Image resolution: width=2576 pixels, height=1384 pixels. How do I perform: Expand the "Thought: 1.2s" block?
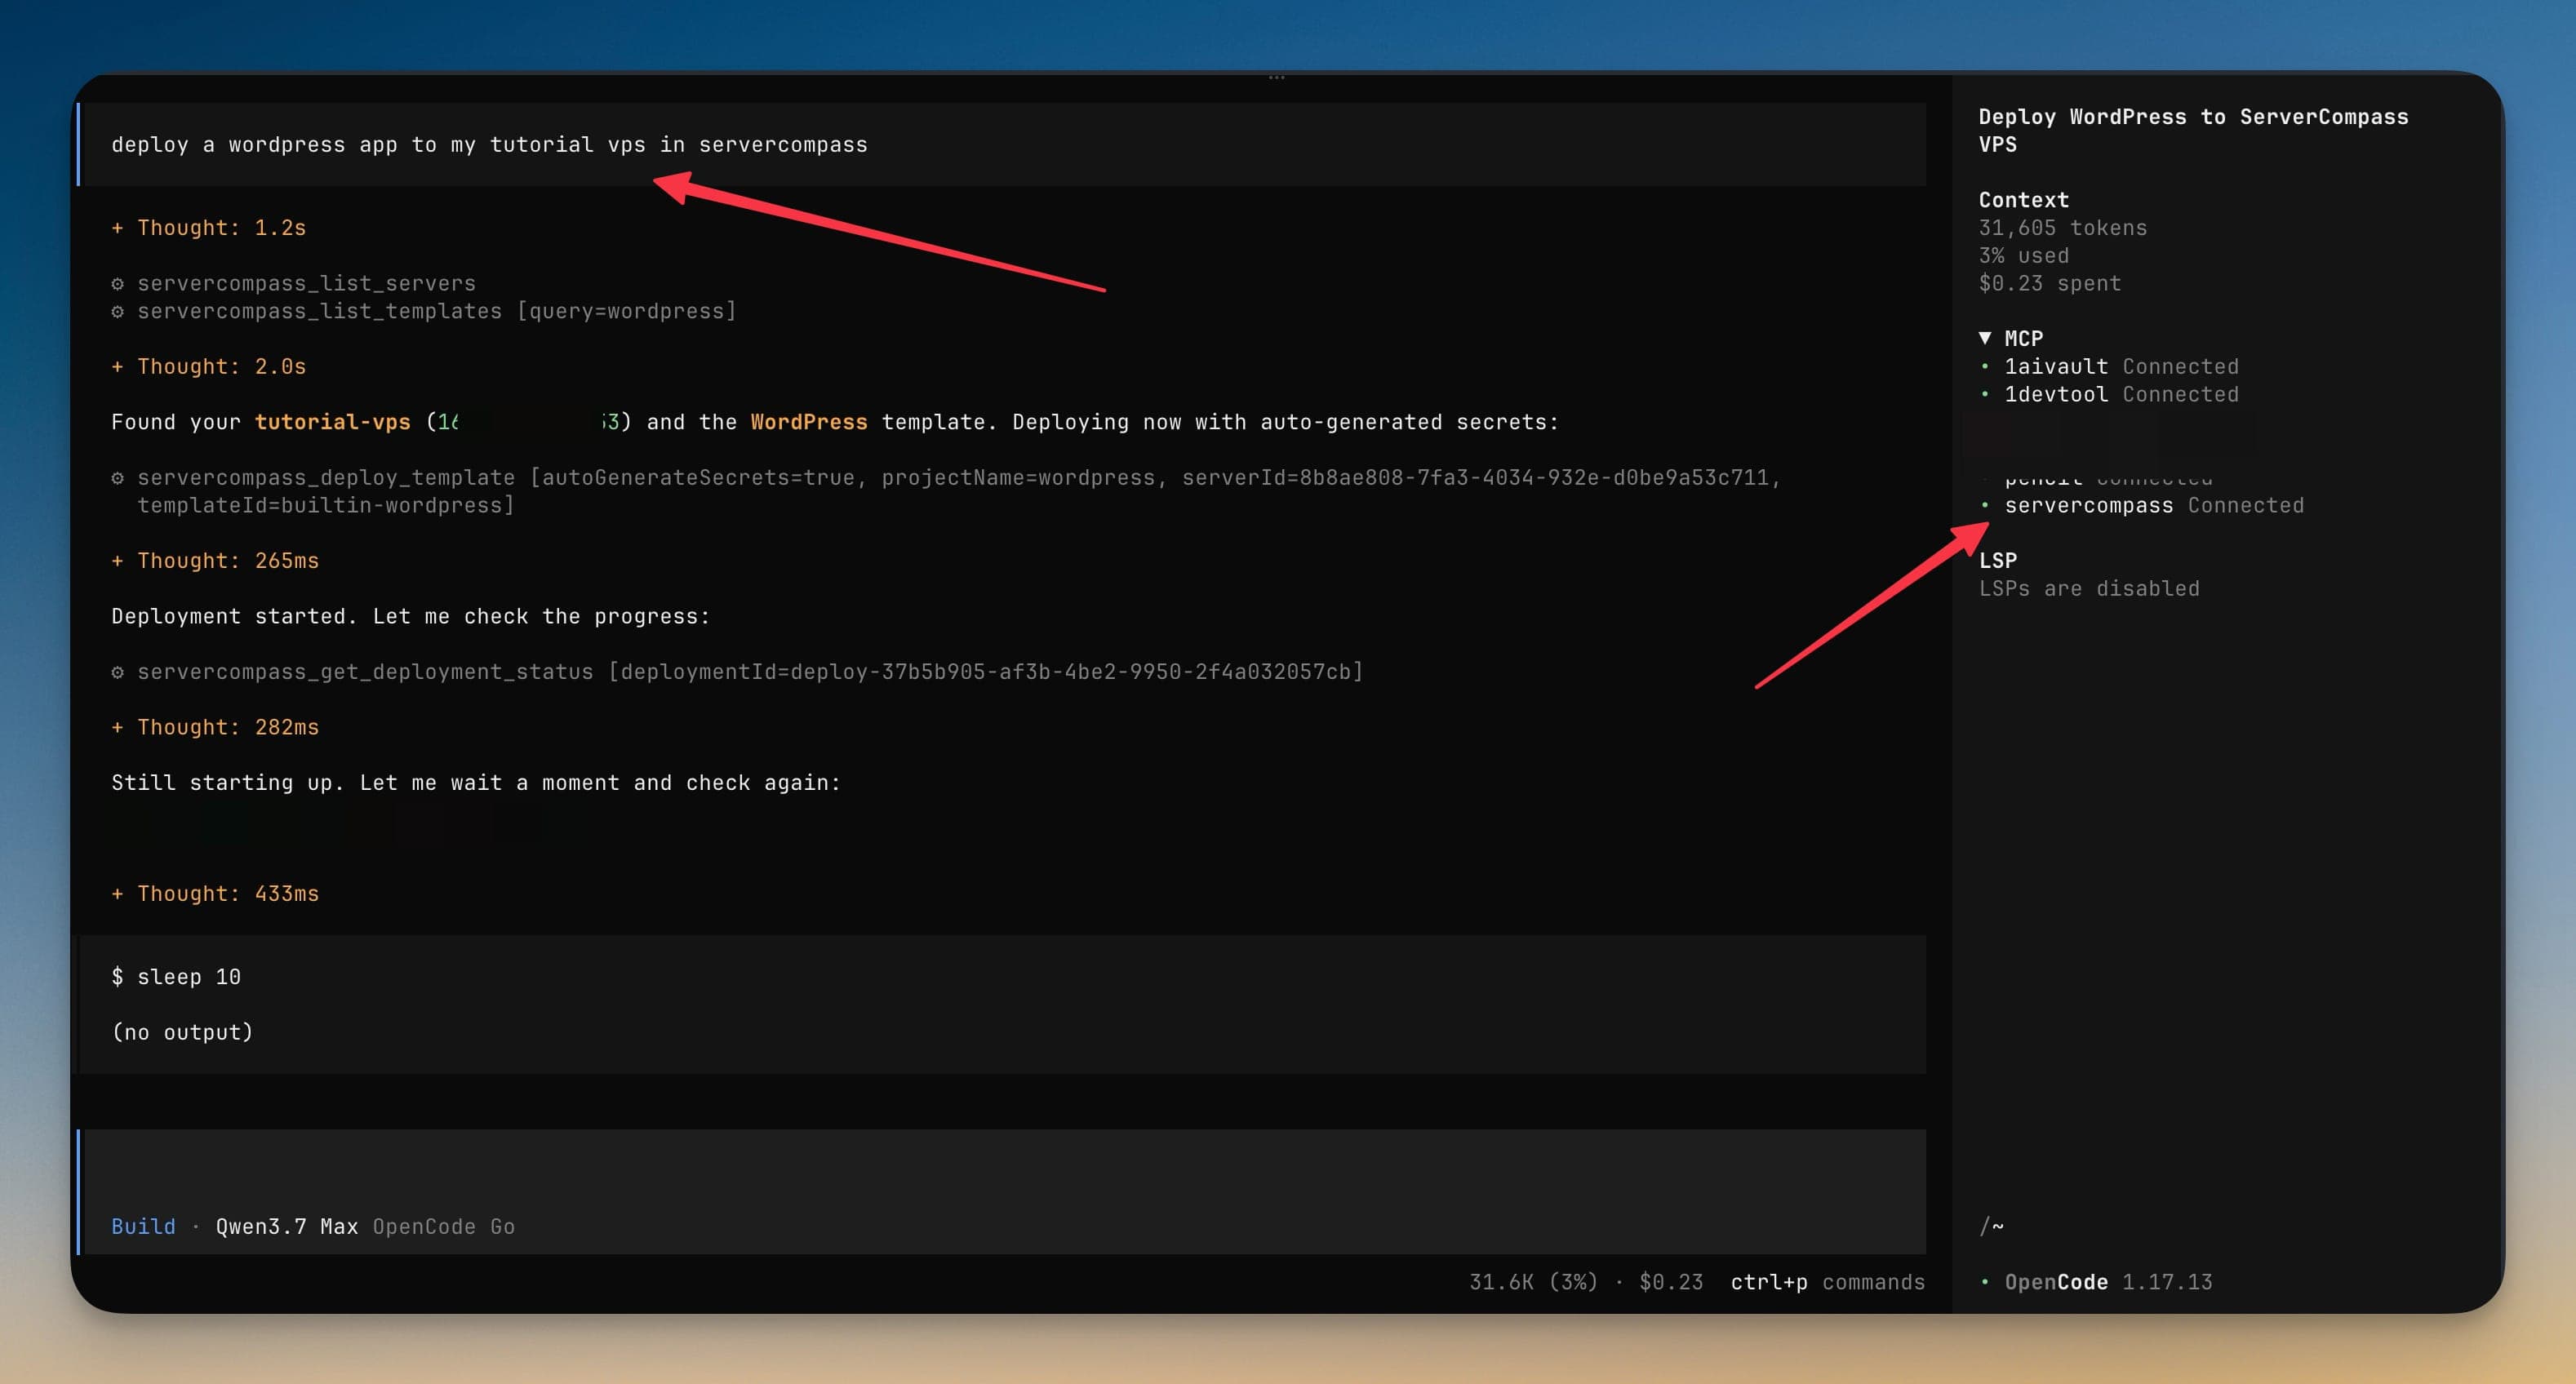[208, 228]
